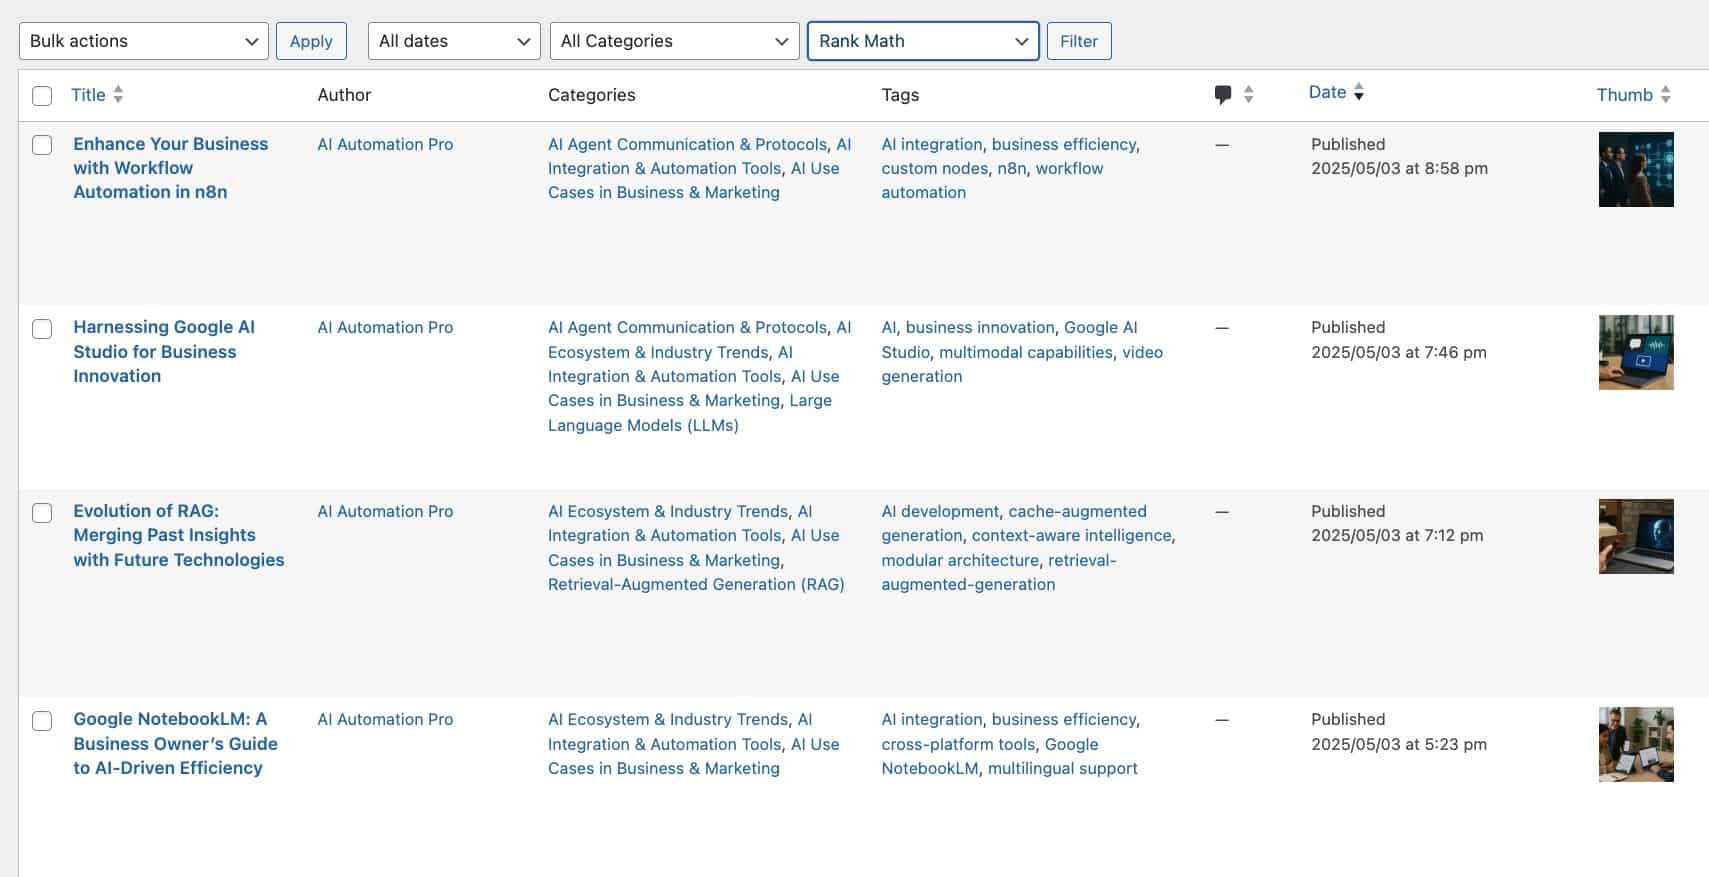Open thumbnail of Google NotebookLM post
The image size is (1709, 877).
[1636, 744]
